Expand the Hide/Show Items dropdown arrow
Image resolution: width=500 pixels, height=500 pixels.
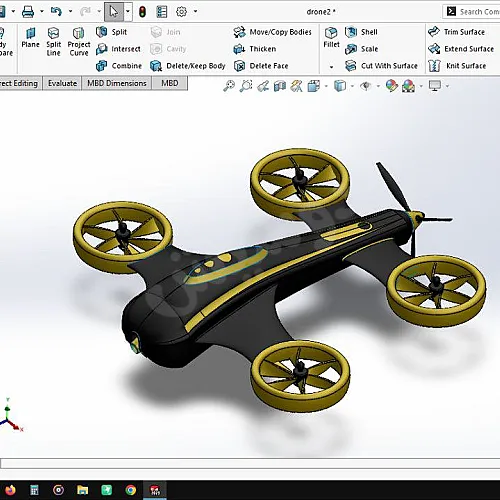378,86
